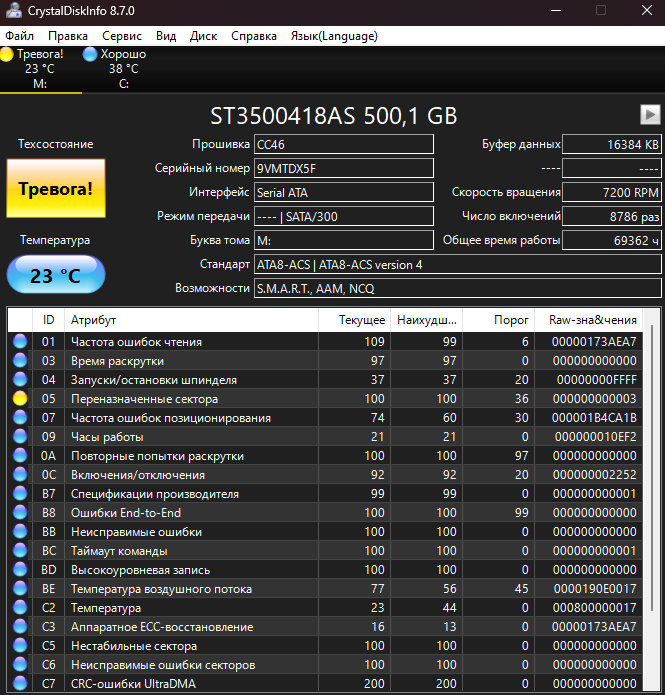Click the Raw-значения column header
665x695 pixels.
point(588,320)
